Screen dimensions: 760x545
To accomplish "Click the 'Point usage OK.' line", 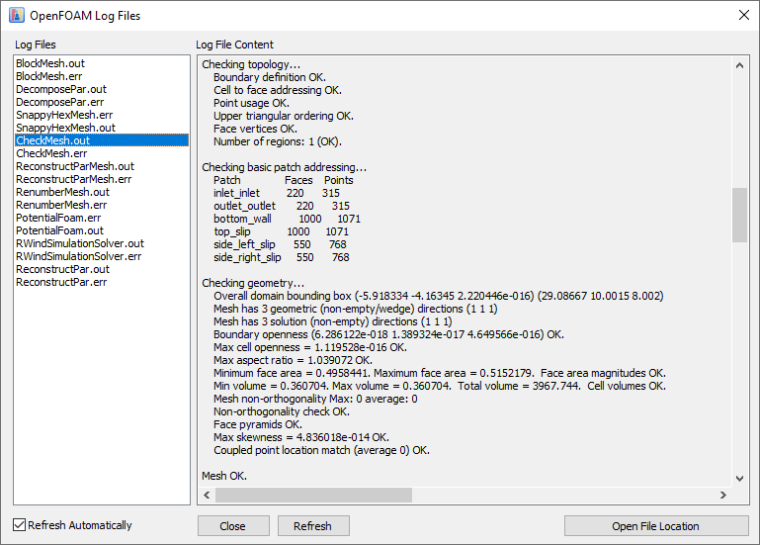I will pos(251,103).
